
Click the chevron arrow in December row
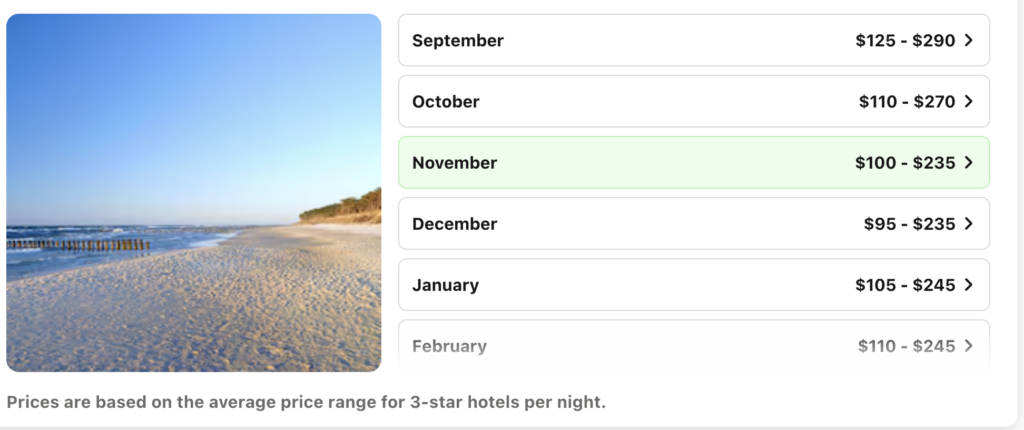point(968,224)
